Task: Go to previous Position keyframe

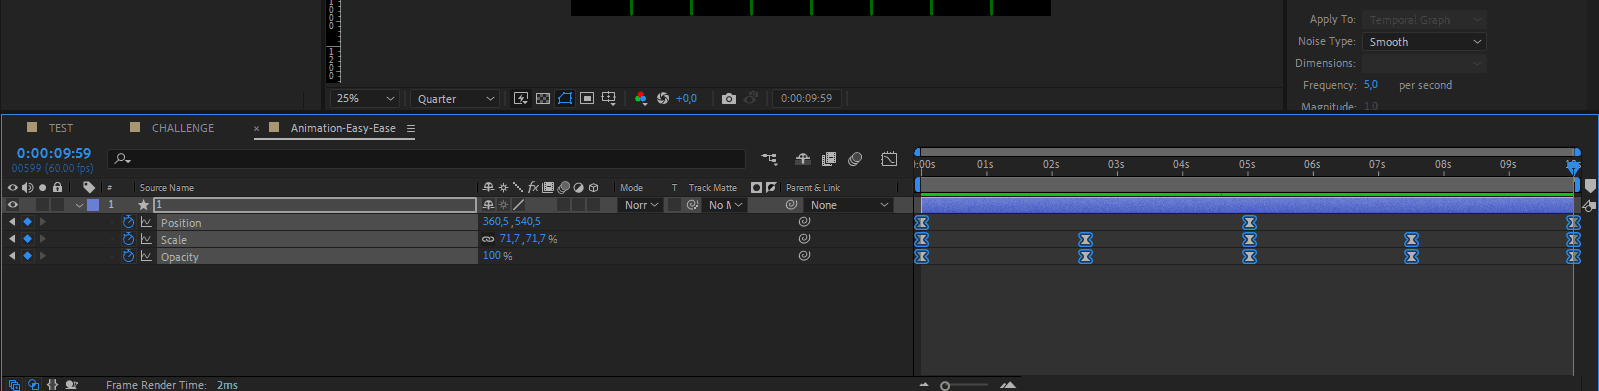Action: click(12, 222)
